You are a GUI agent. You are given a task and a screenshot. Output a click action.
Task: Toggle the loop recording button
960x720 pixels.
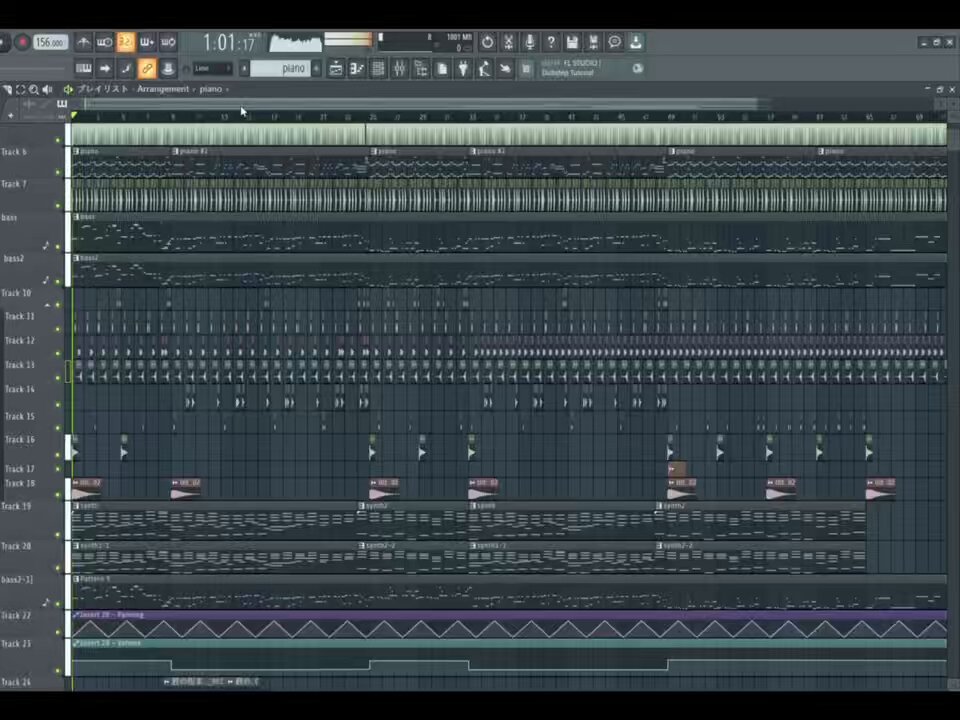click(x=168, y=42)
